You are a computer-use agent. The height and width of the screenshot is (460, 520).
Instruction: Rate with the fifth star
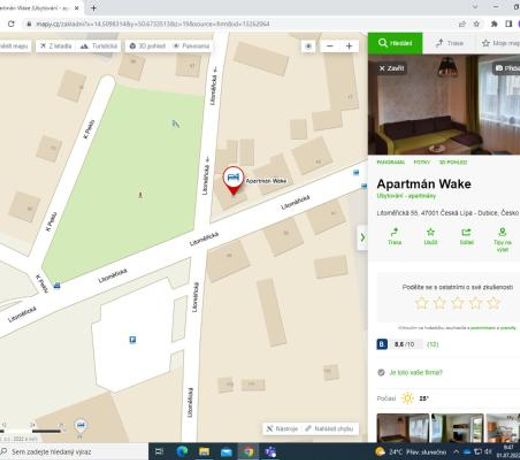[x=493, y=303]
